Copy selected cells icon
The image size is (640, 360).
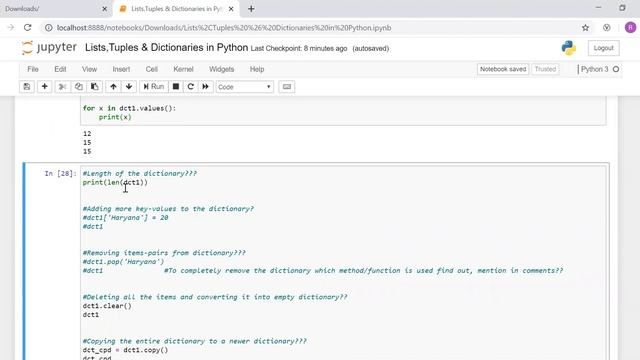click(78, 87)
